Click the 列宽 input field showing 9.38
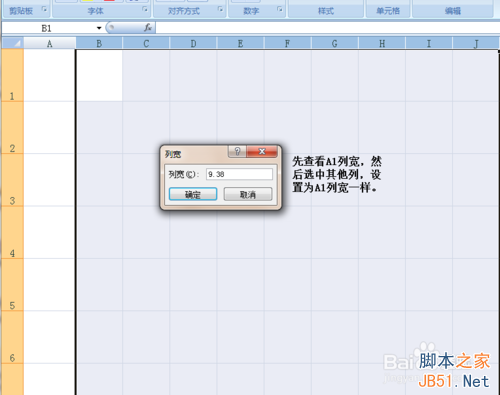 point(239,174)
